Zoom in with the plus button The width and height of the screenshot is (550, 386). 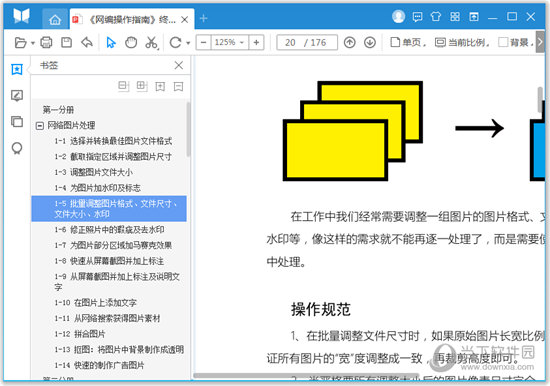pyautogui.click(x=256, y=42)
